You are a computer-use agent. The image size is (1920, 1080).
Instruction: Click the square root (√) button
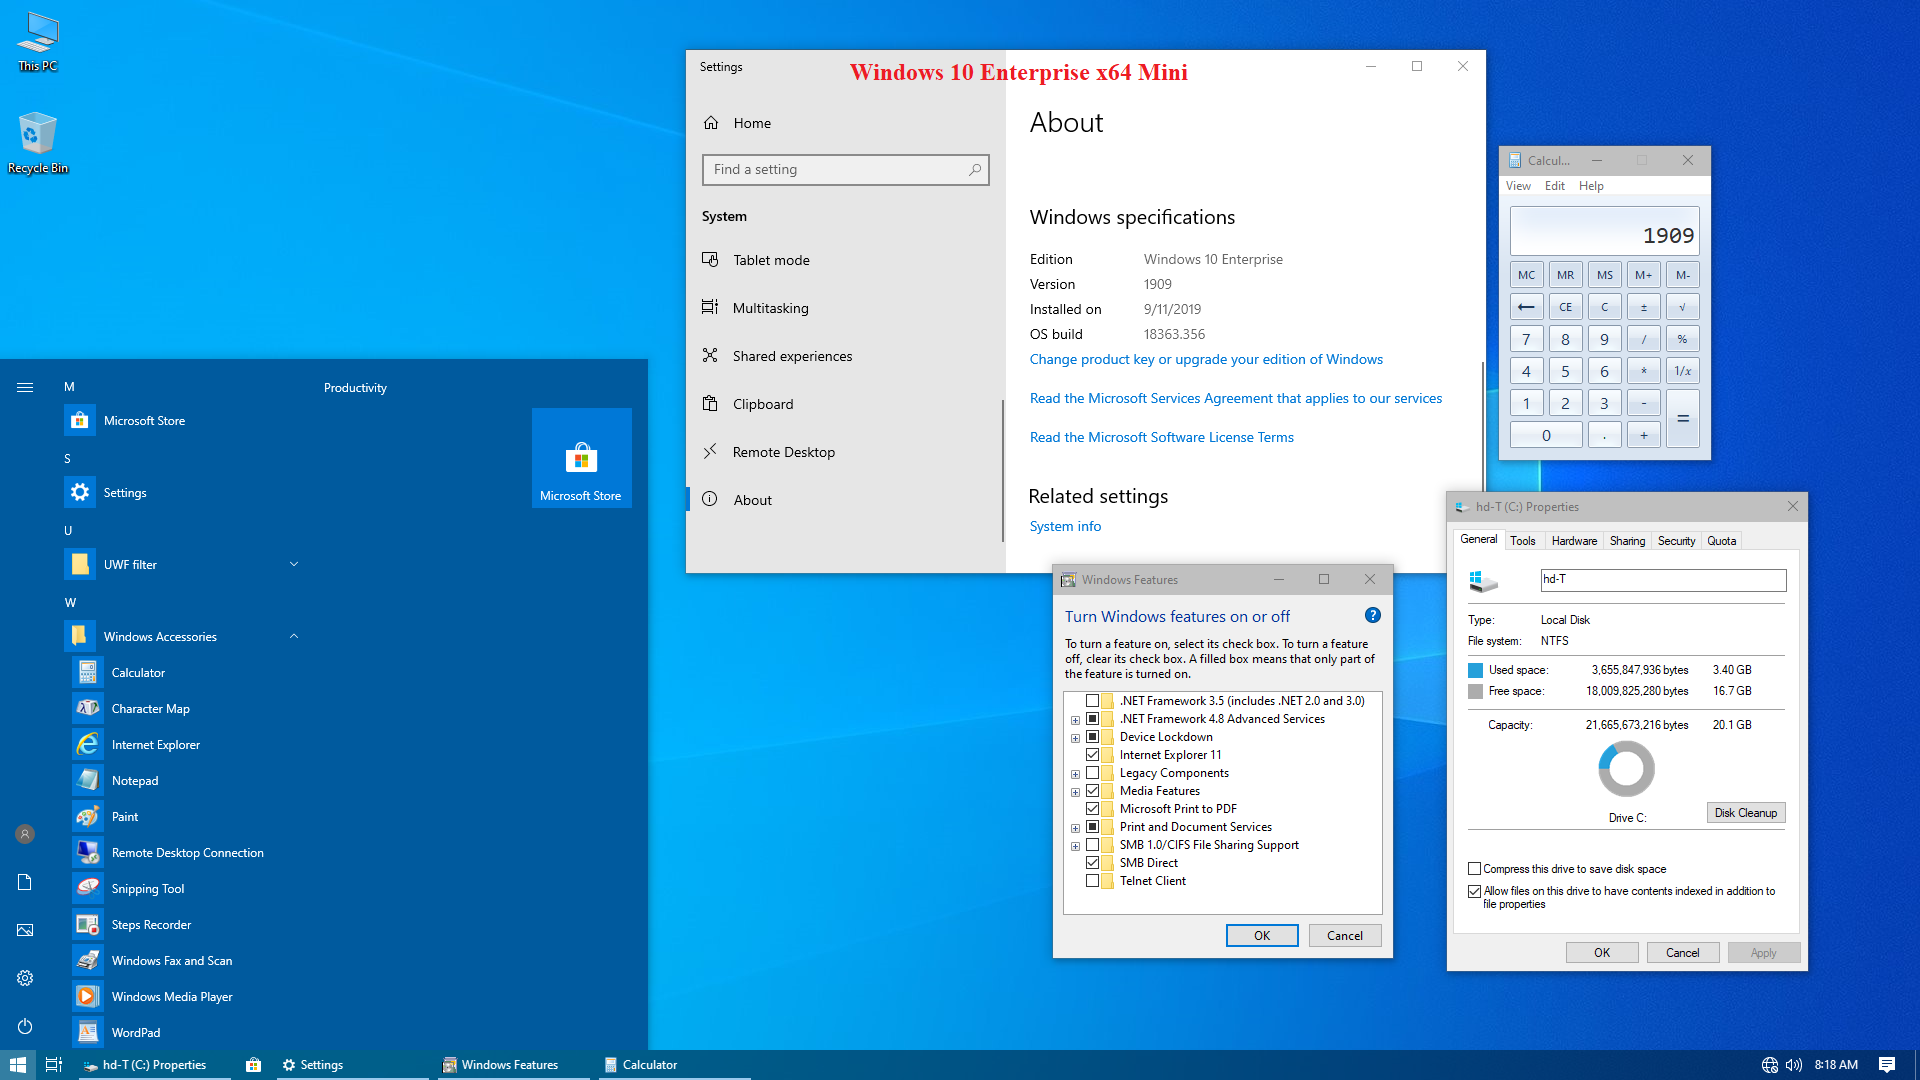tap(1684, 306)
